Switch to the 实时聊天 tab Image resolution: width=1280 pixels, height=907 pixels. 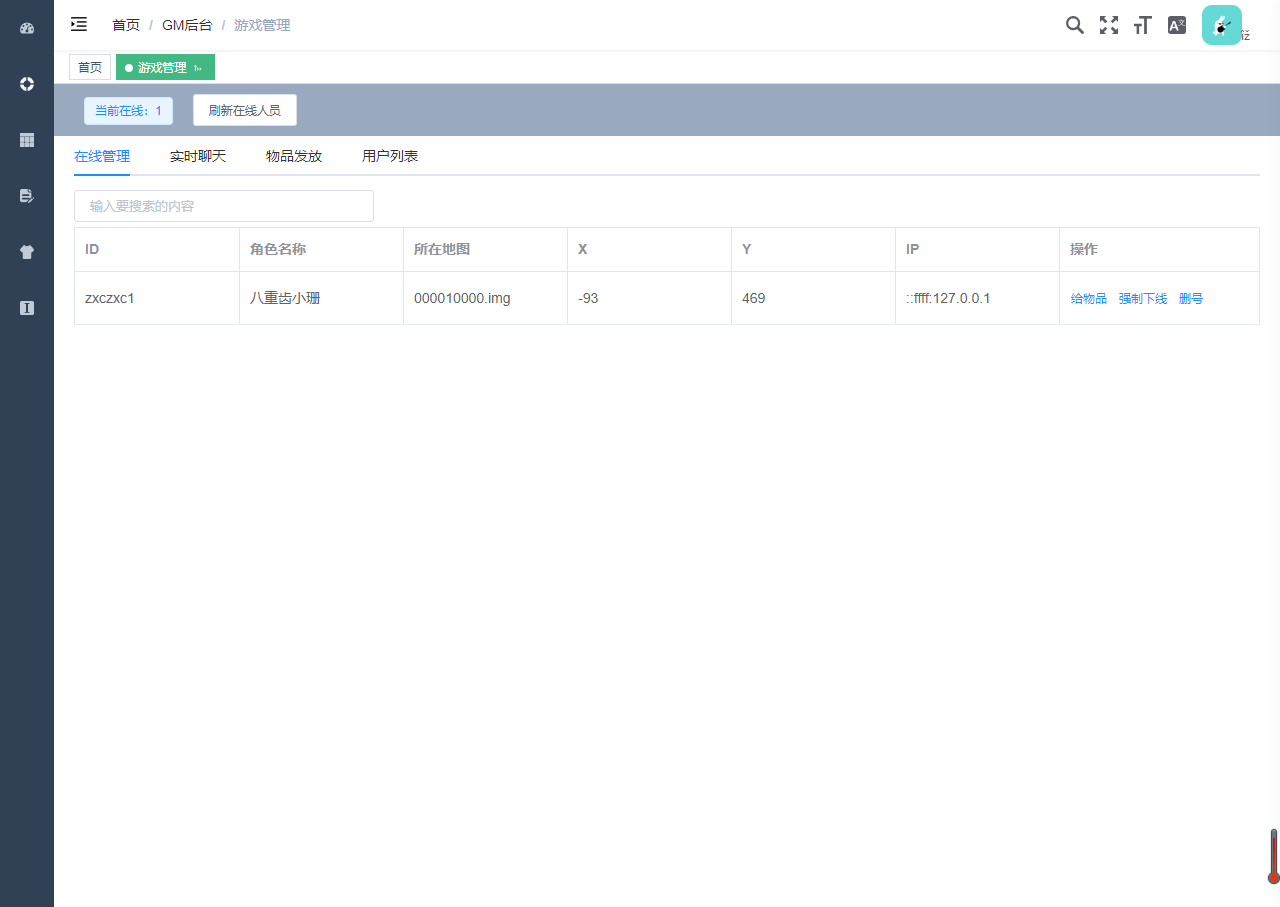tap(198, 156)
